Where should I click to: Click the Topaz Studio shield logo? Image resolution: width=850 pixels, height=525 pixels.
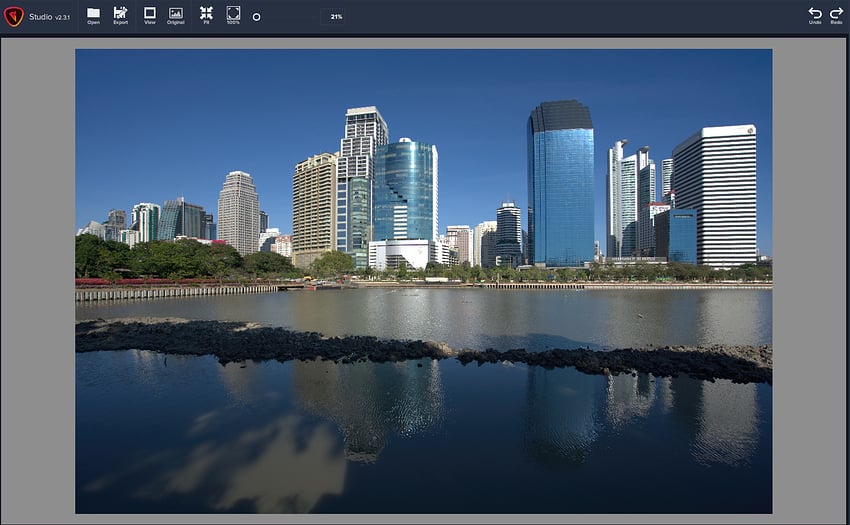click(x=14, y=17)
